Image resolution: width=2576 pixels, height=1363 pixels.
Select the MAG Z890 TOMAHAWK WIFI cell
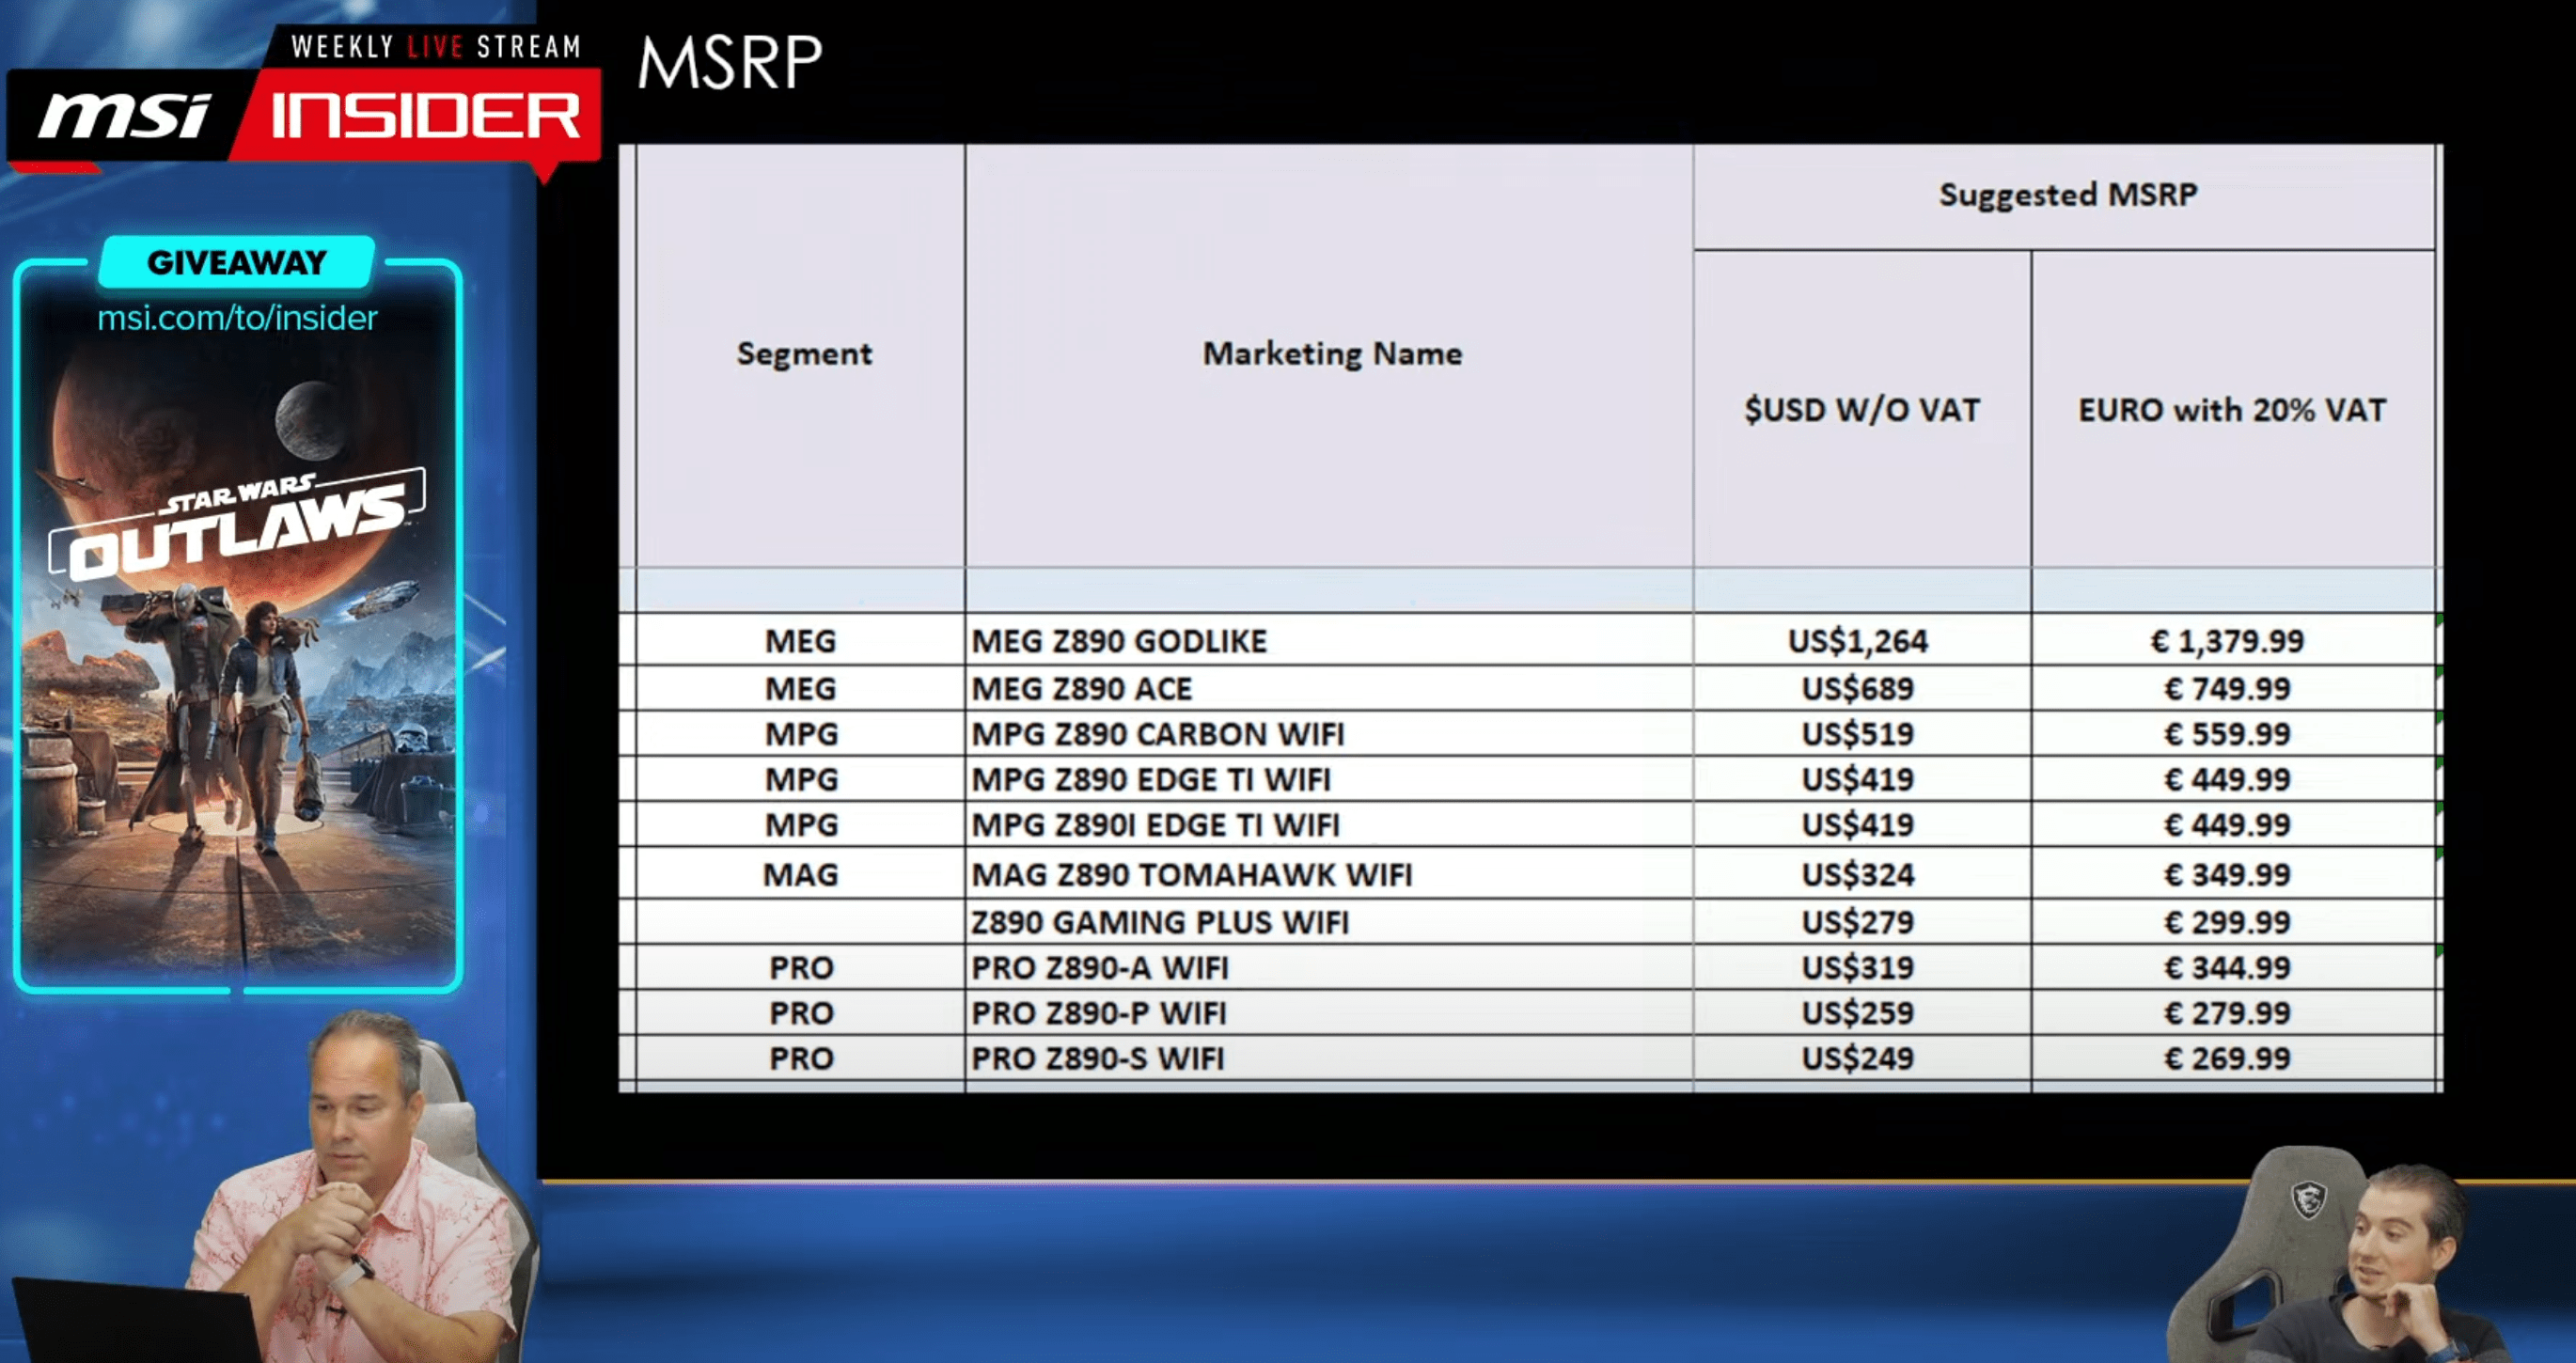[1329, 874]
